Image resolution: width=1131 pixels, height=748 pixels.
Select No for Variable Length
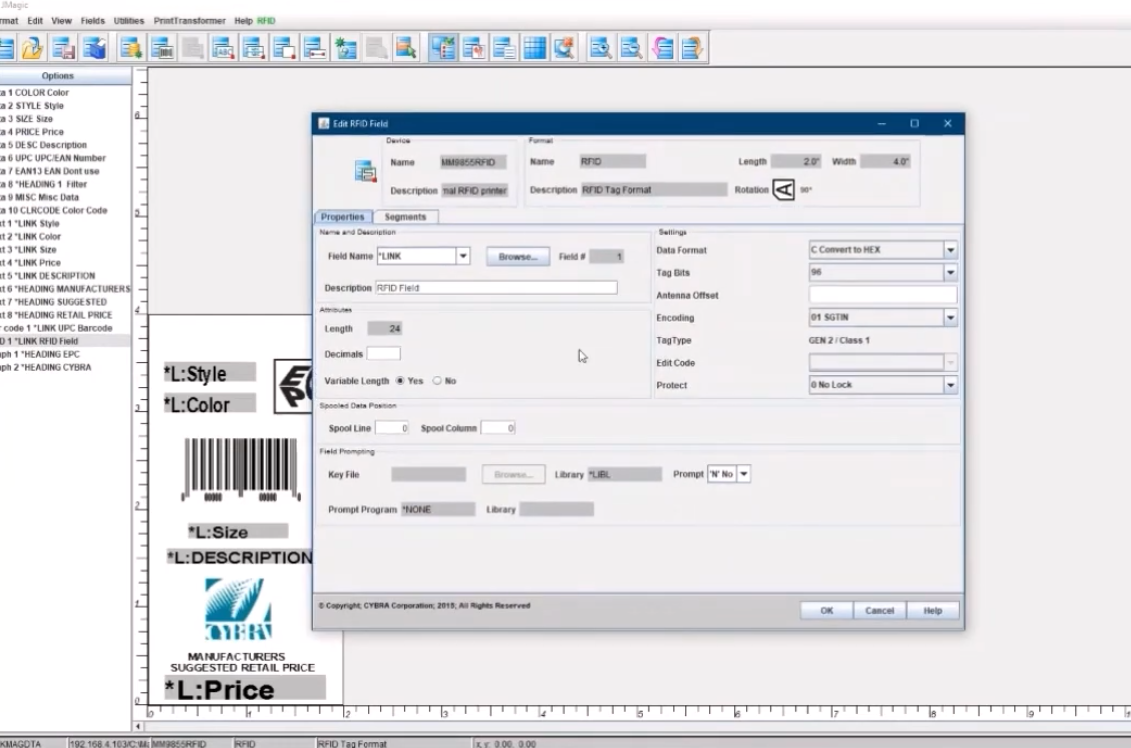click(x=437, y=381)
